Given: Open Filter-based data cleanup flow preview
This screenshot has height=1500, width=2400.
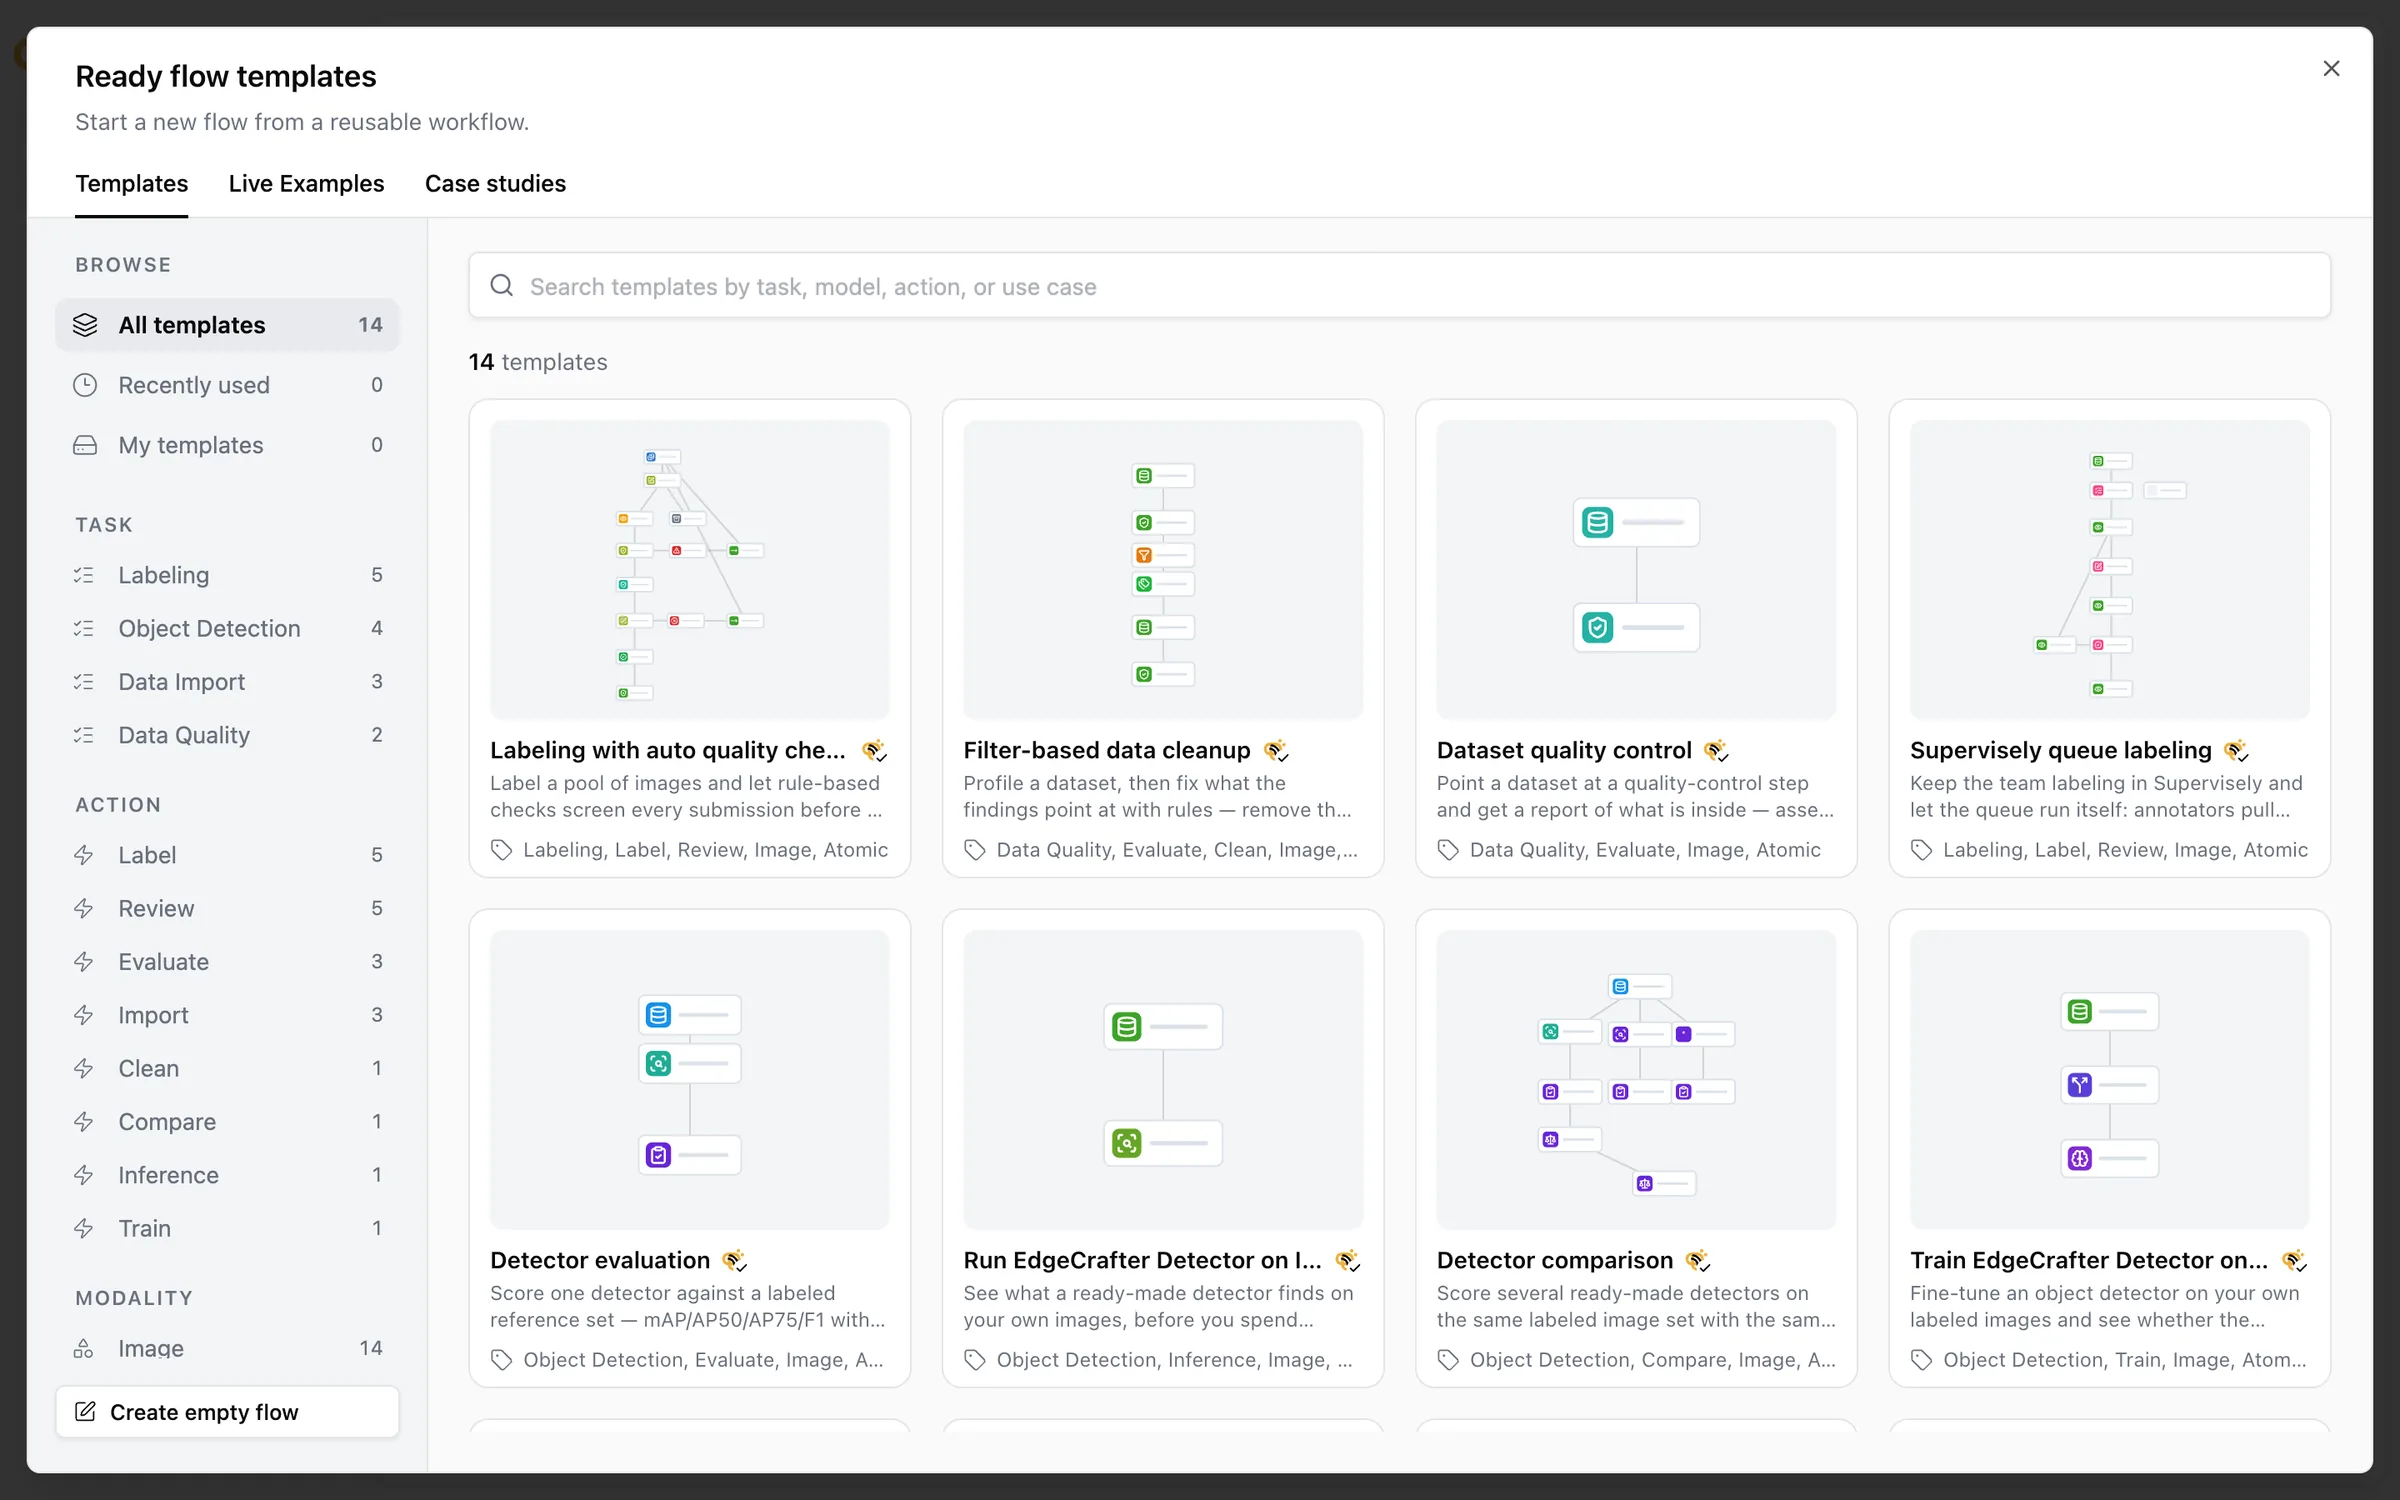Looking at the screenshot, I should [1162, 569].
